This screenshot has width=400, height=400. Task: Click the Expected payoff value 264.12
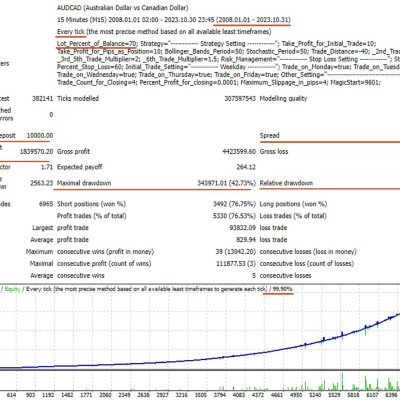(x=246, y=167)
